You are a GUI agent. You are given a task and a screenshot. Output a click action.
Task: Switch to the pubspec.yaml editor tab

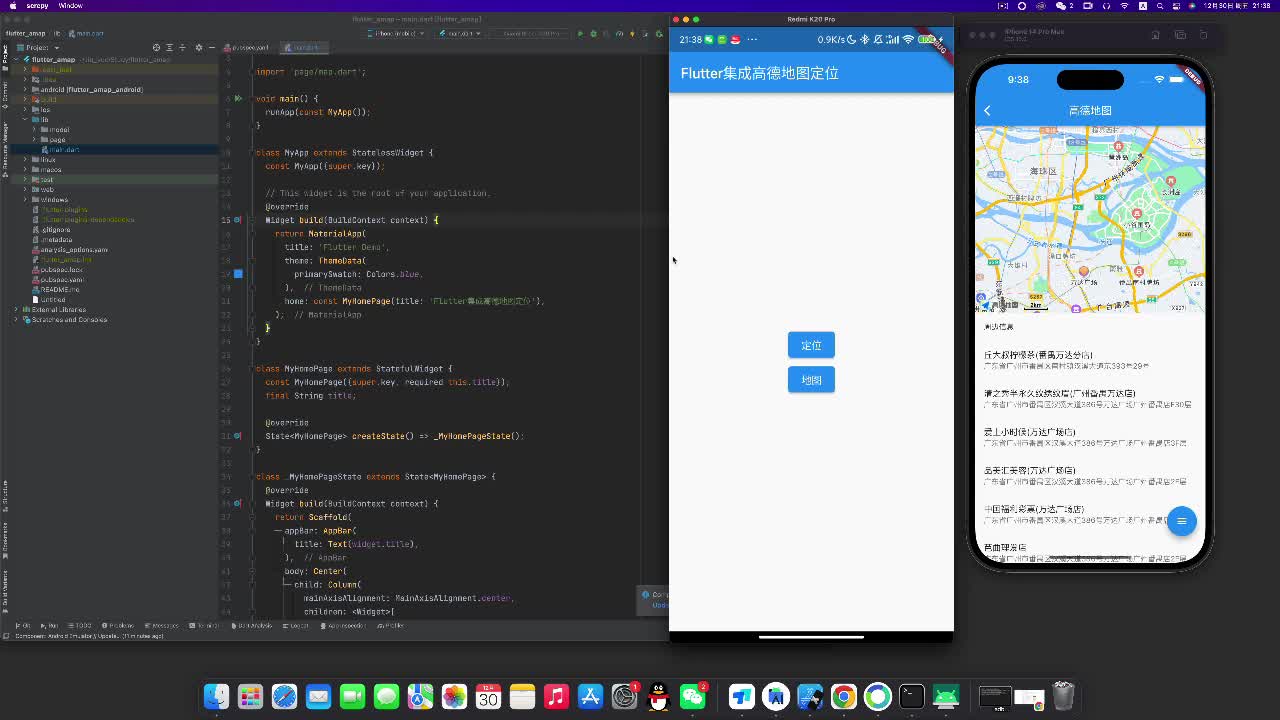tap(249, 47)
